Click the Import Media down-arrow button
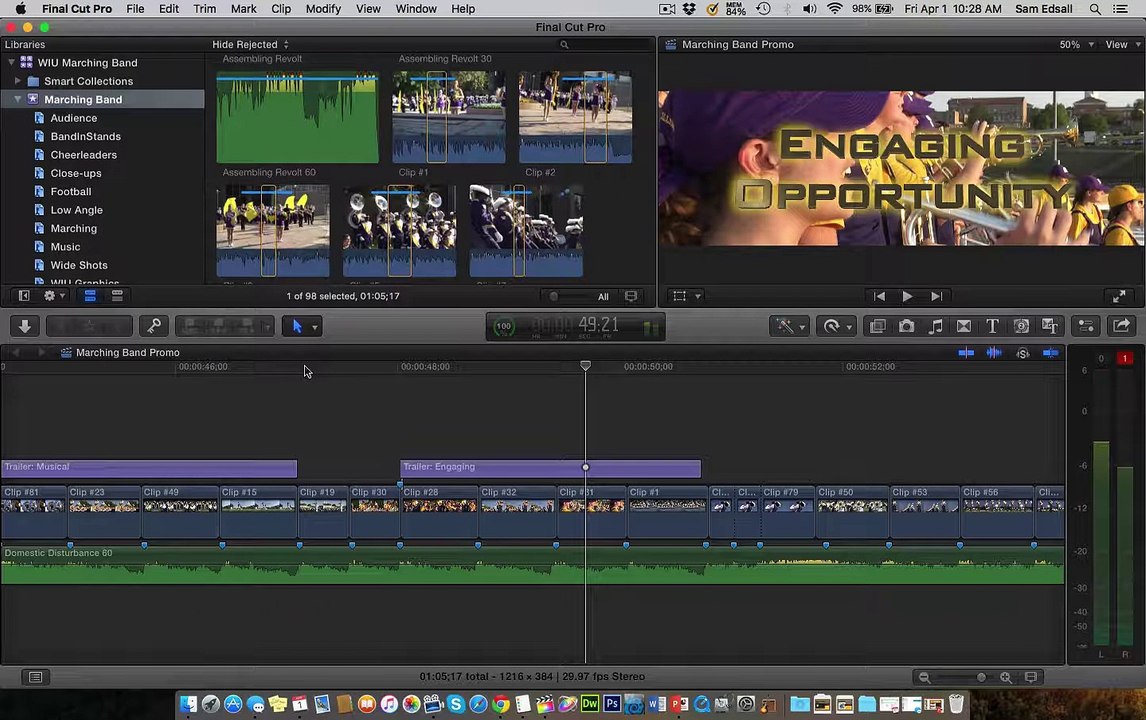 coord(24,326)
